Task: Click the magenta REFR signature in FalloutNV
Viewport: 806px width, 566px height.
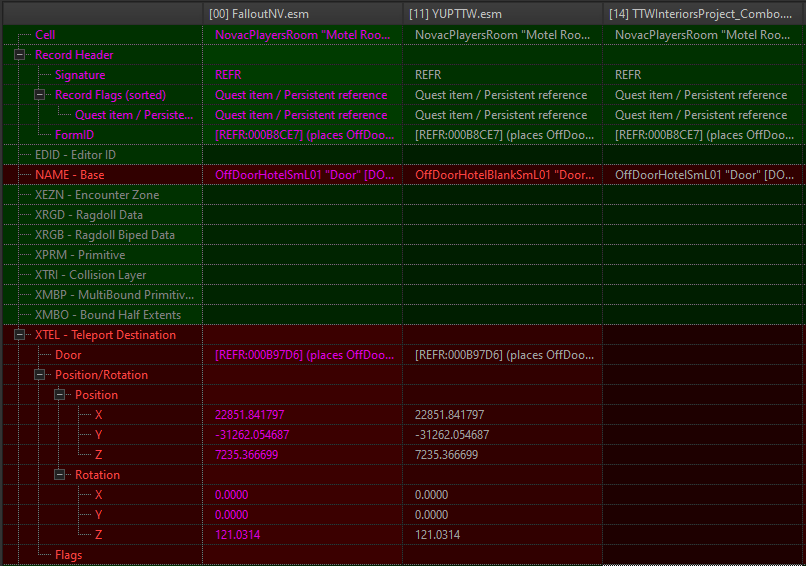Action: tap(228, 75)
